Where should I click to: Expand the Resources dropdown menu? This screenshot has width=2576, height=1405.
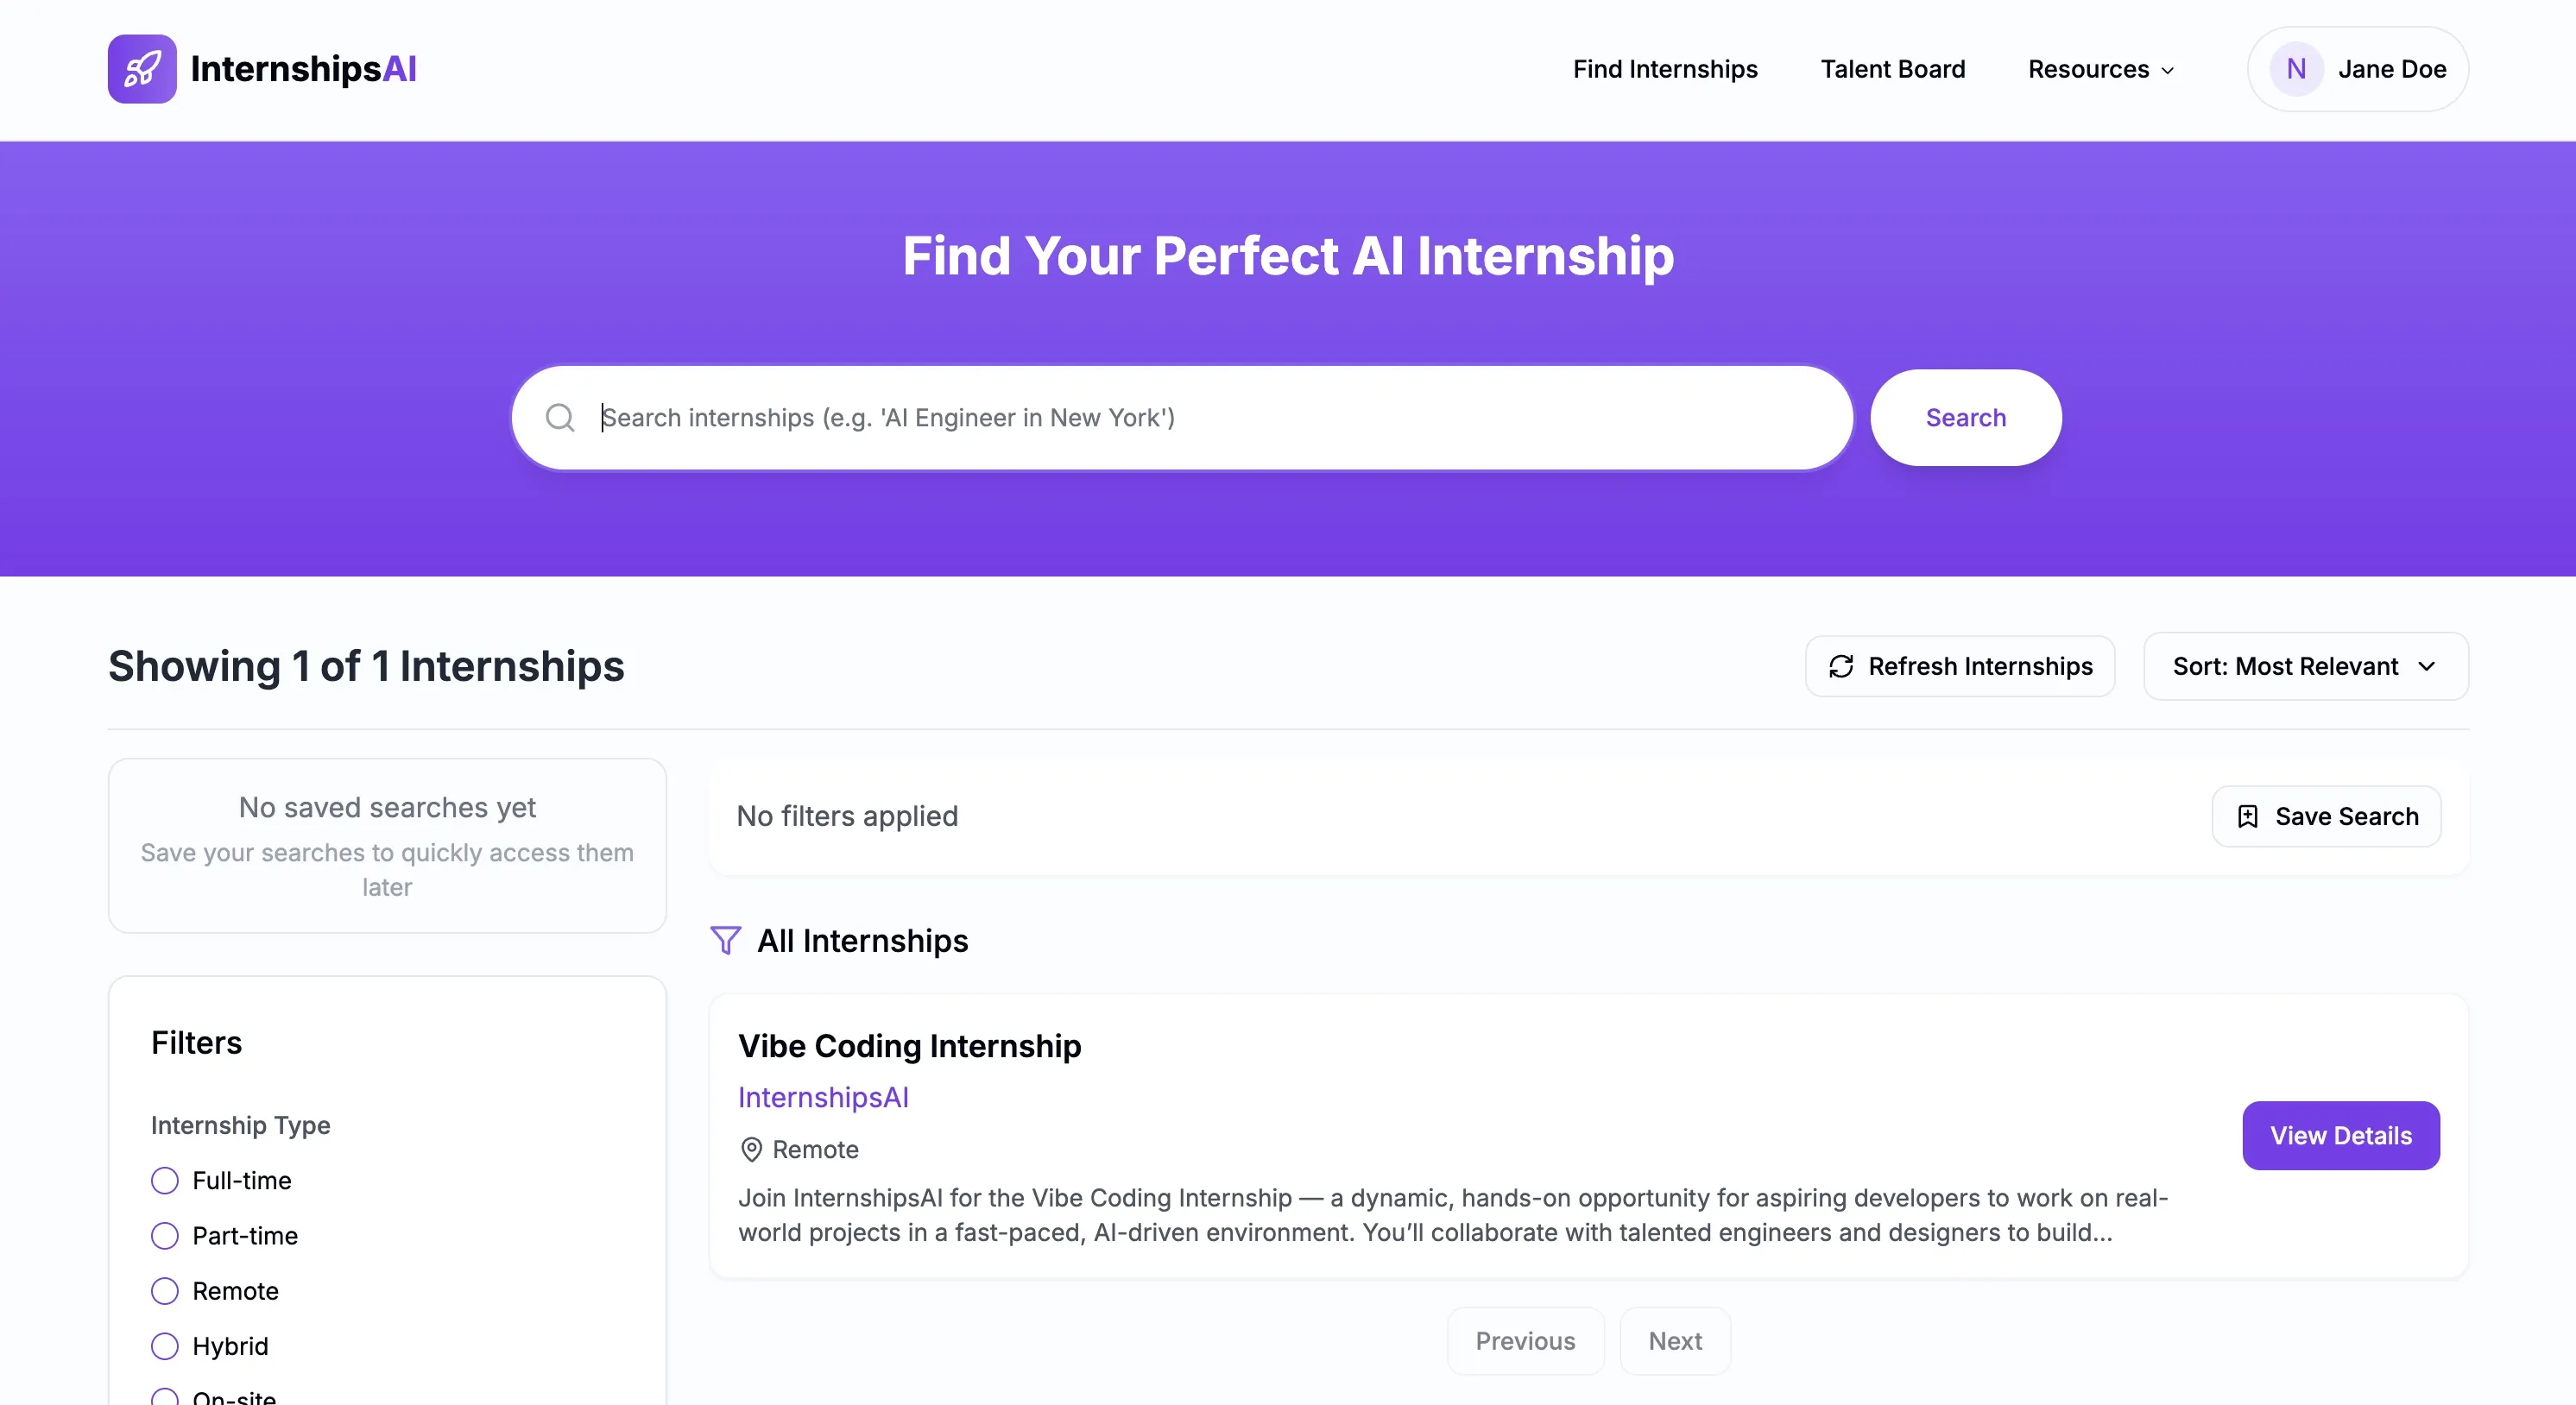2101,69
